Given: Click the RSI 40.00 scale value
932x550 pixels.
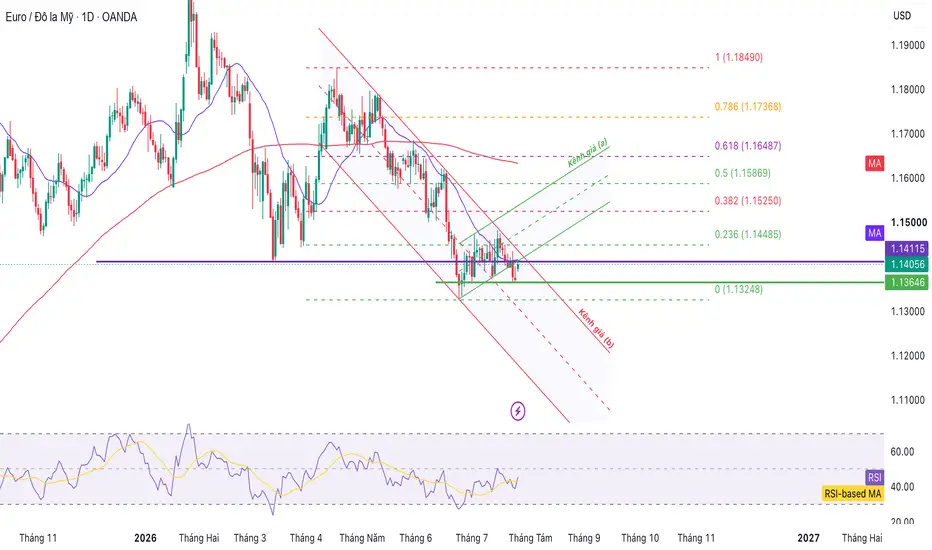Looking at the screenshot, I should point(902,487).
